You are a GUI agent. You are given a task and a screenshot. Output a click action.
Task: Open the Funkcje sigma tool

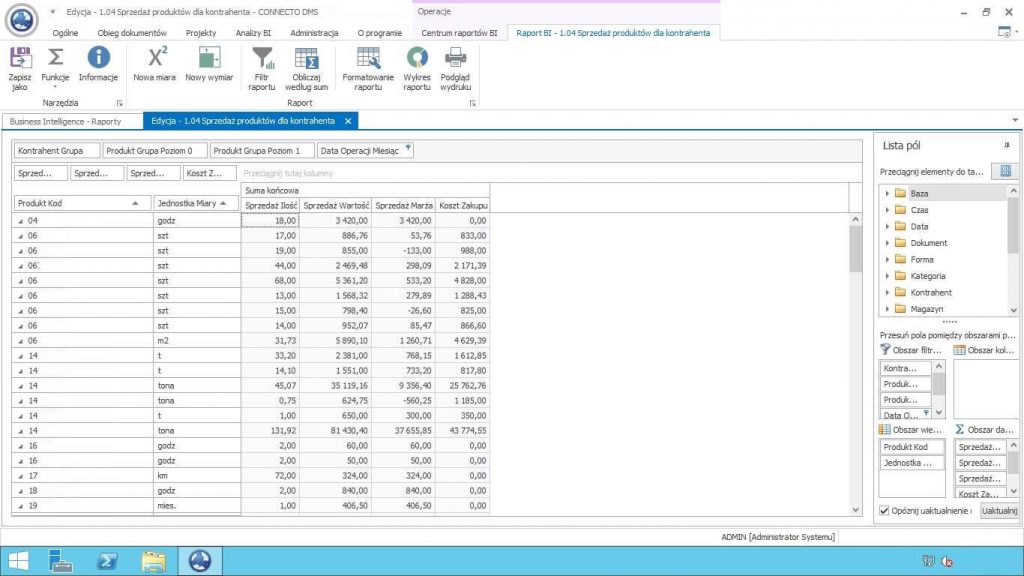[55, 68]
